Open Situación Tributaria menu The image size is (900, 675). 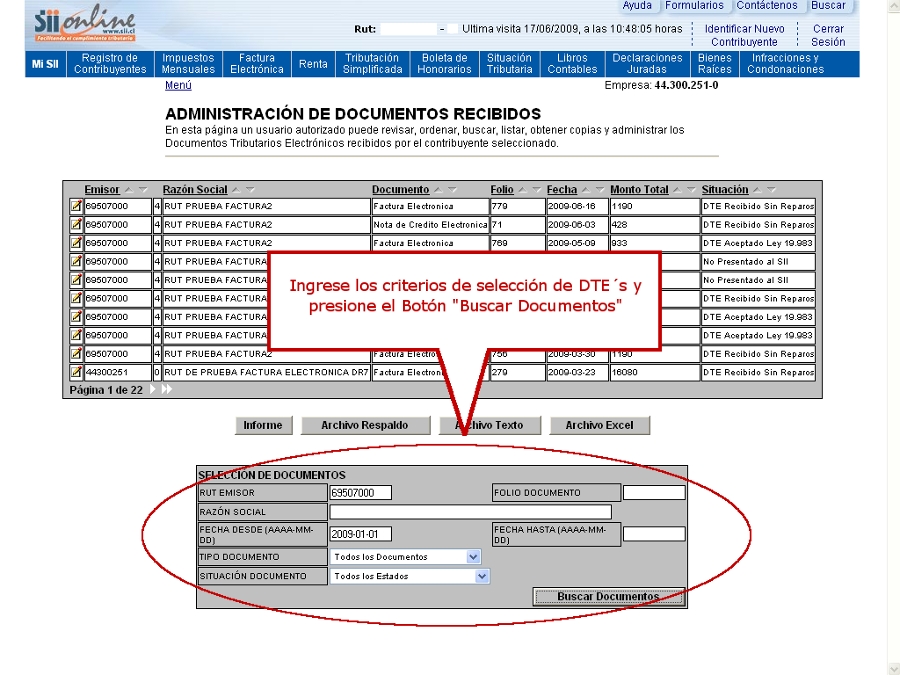[510, 64]
